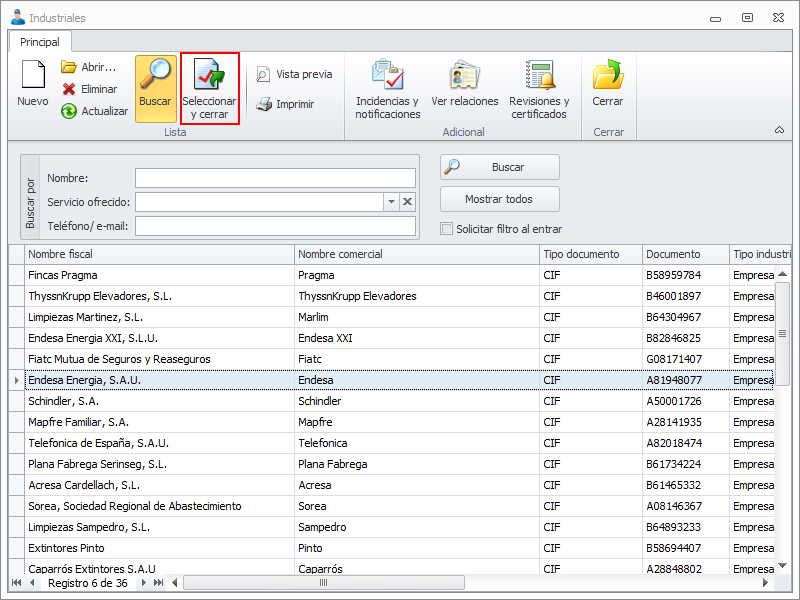
Task: Print list with Imprimir icon
Action: click(x=263, y=104)
